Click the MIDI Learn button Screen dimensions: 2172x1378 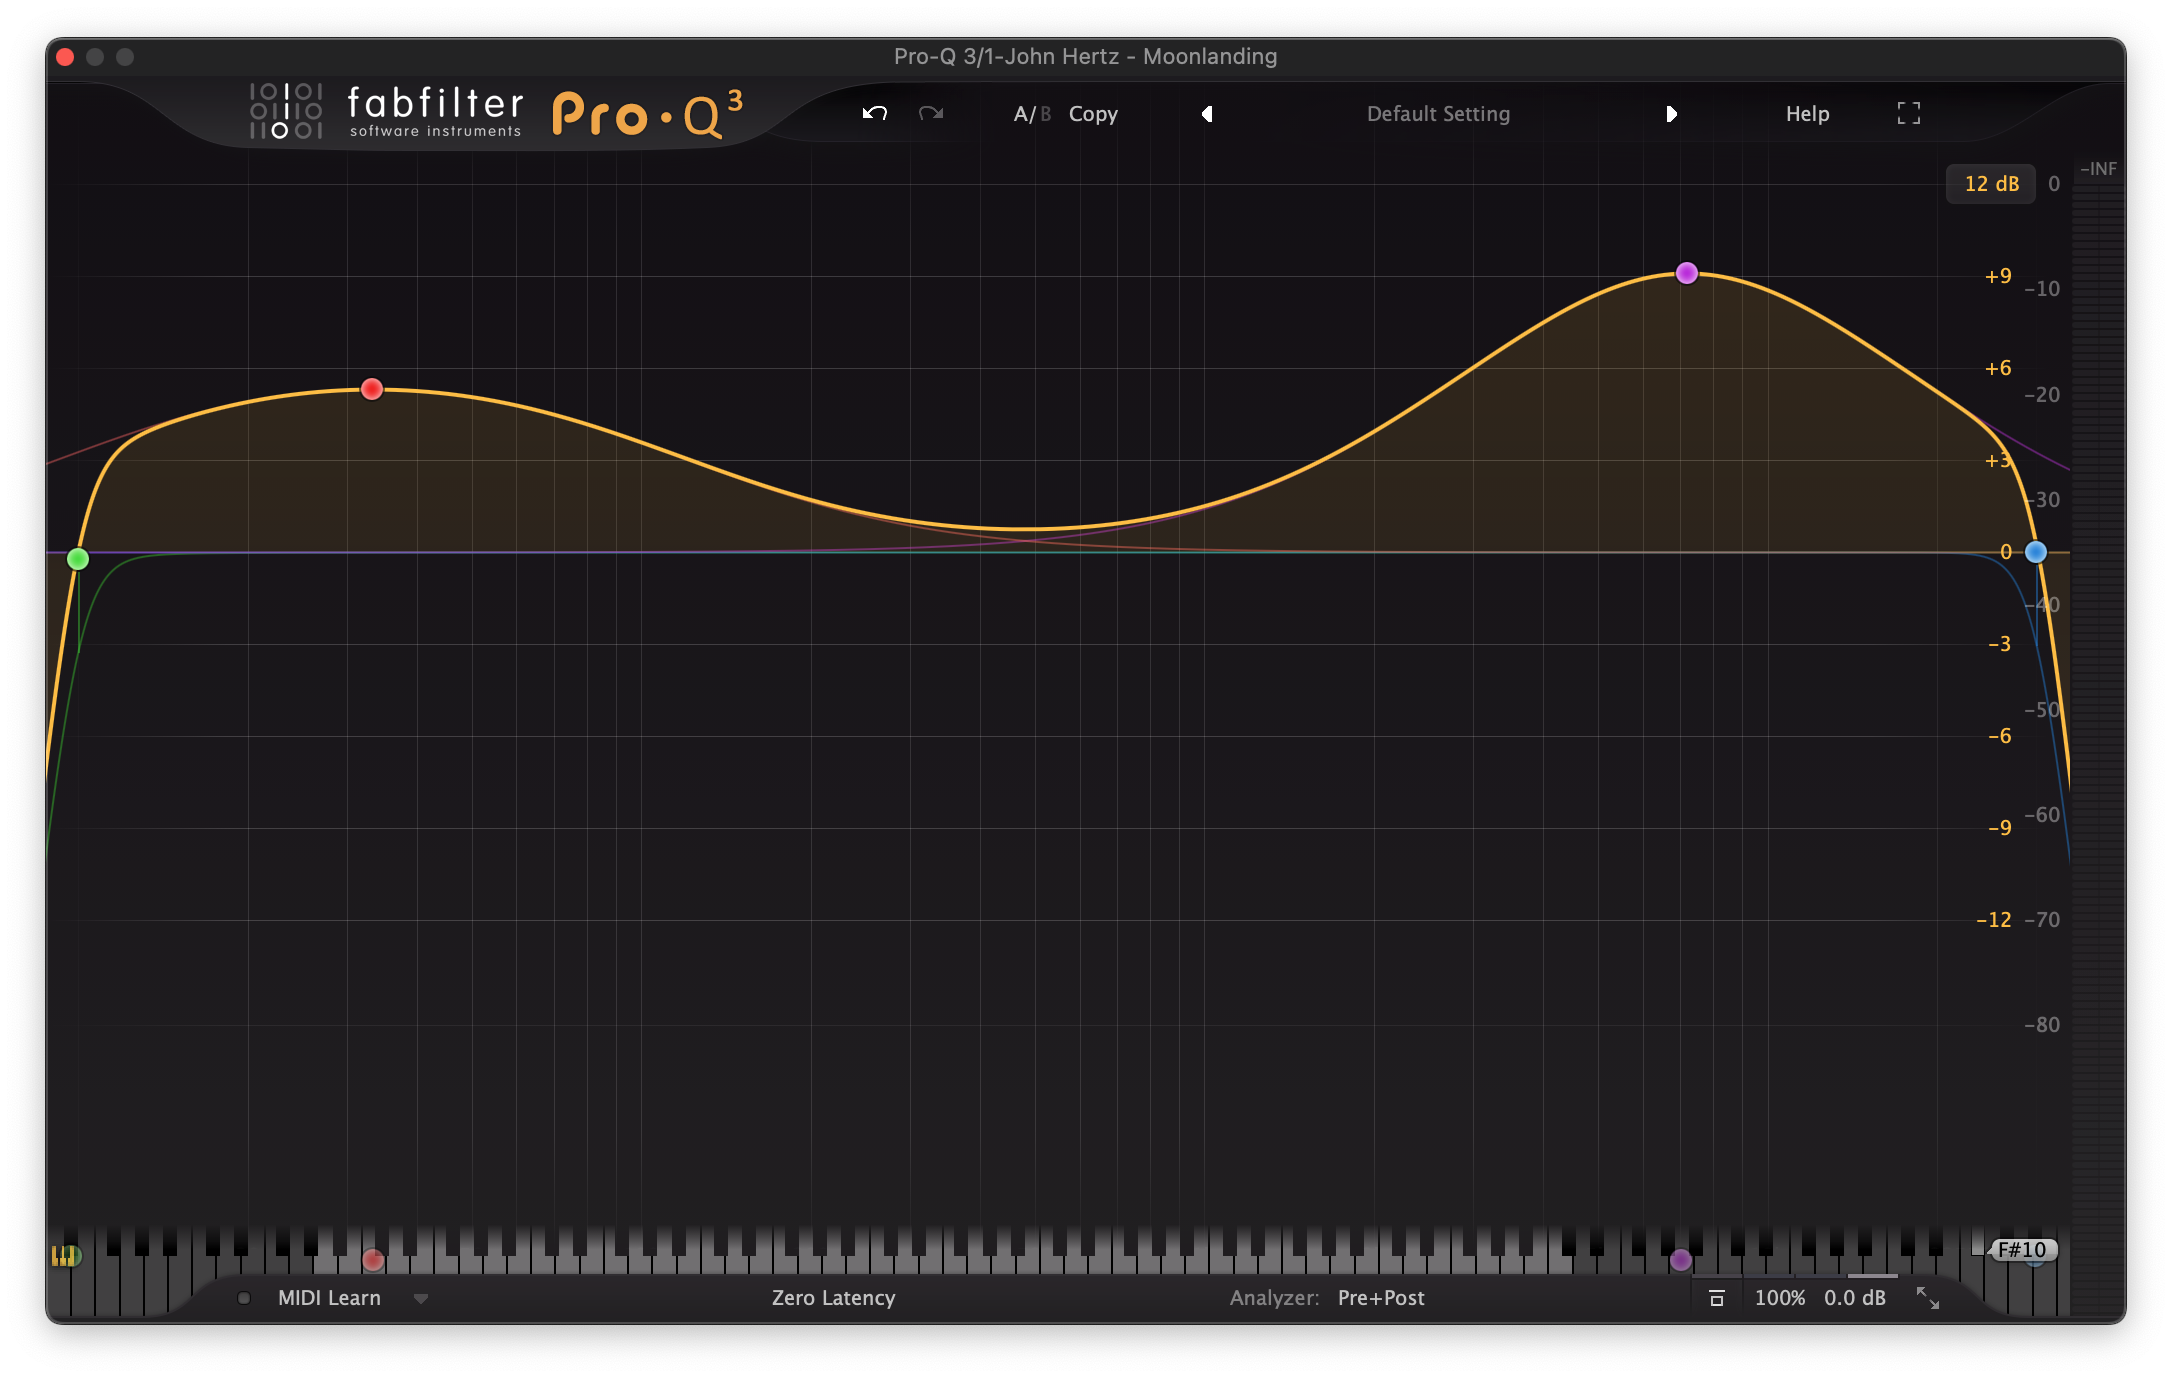click(x=329, y=1298)
